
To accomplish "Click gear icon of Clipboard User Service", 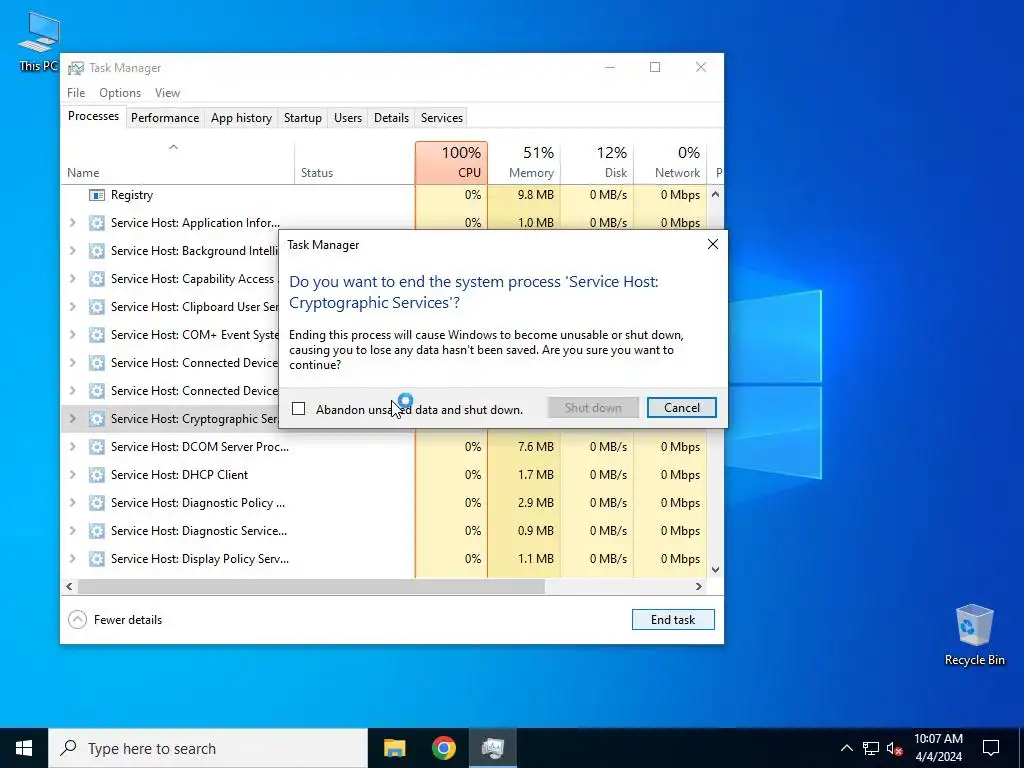I will [x=97, y=307].
